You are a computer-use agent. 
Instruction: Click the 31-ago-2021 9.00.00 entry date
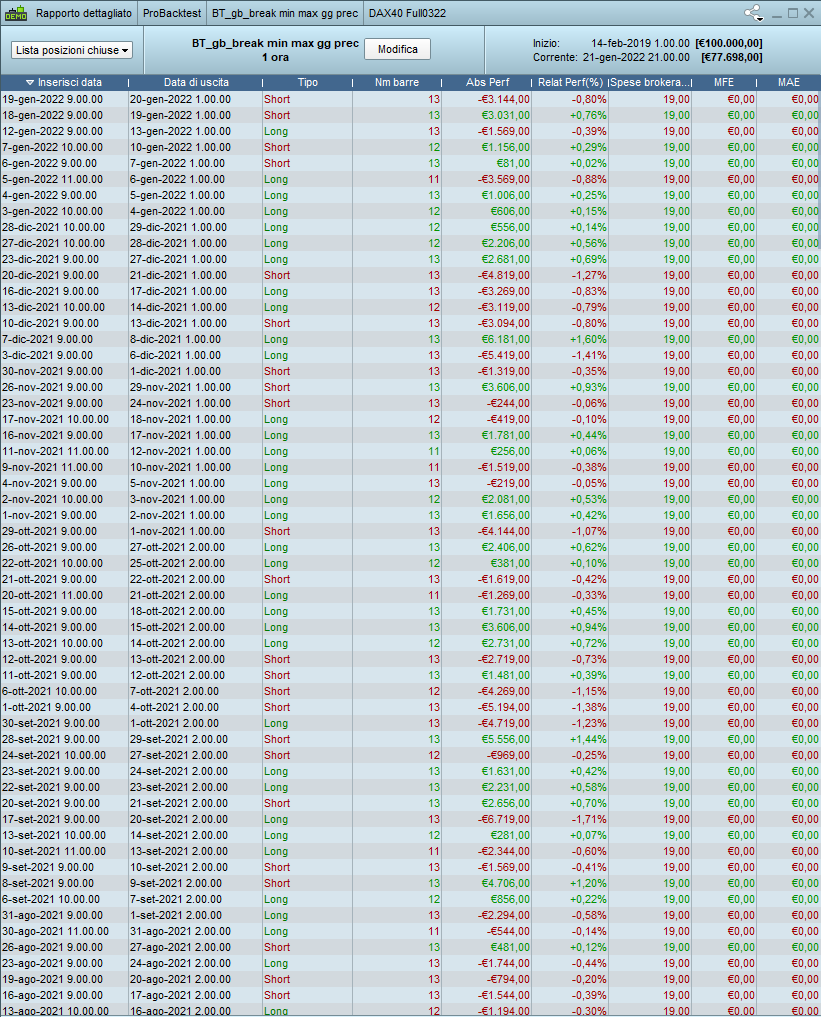point(51,915)
